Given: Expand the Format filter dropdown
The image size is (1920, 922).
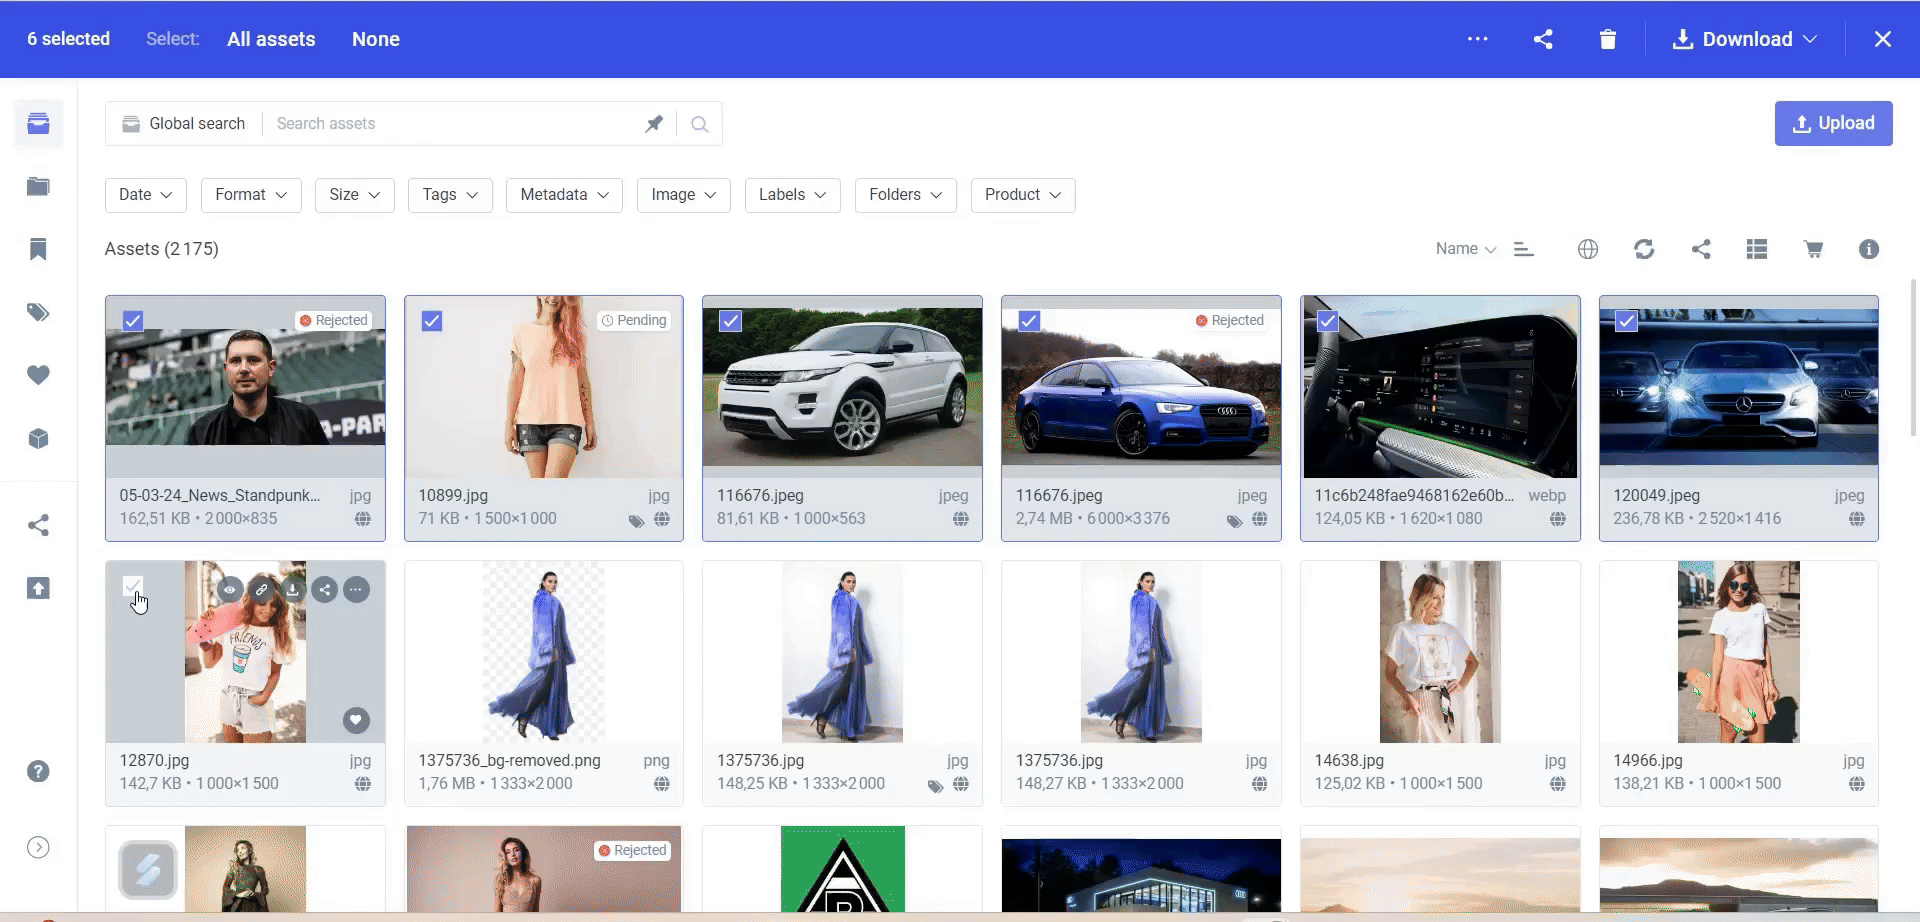Looking at the screenshot, I should 251,195.
